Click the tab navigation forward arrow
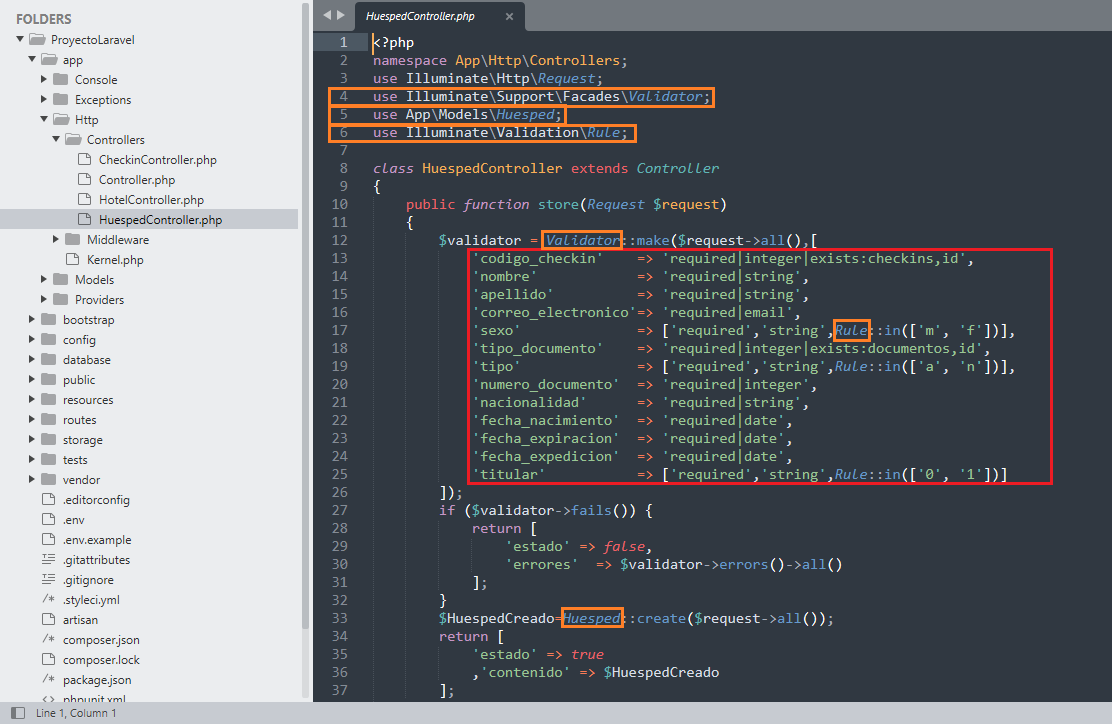 (x=342, y=16)
